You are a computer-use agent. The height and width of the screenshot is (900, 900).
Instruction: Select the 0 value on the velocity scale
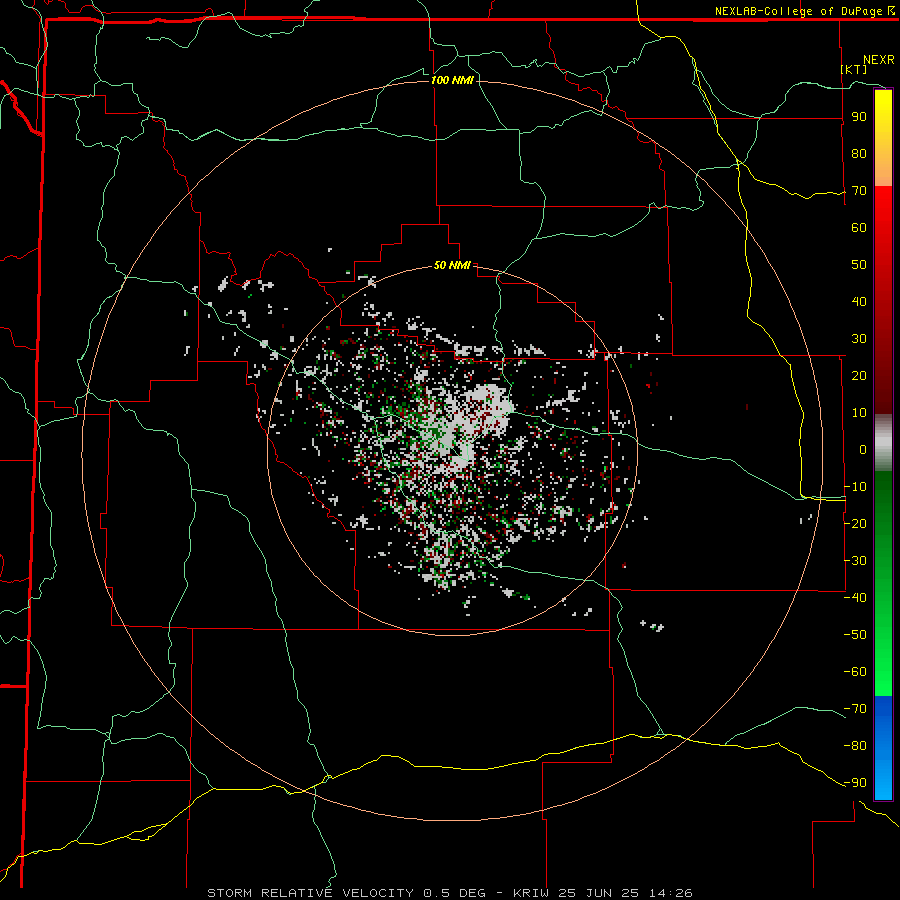point(863,450)
